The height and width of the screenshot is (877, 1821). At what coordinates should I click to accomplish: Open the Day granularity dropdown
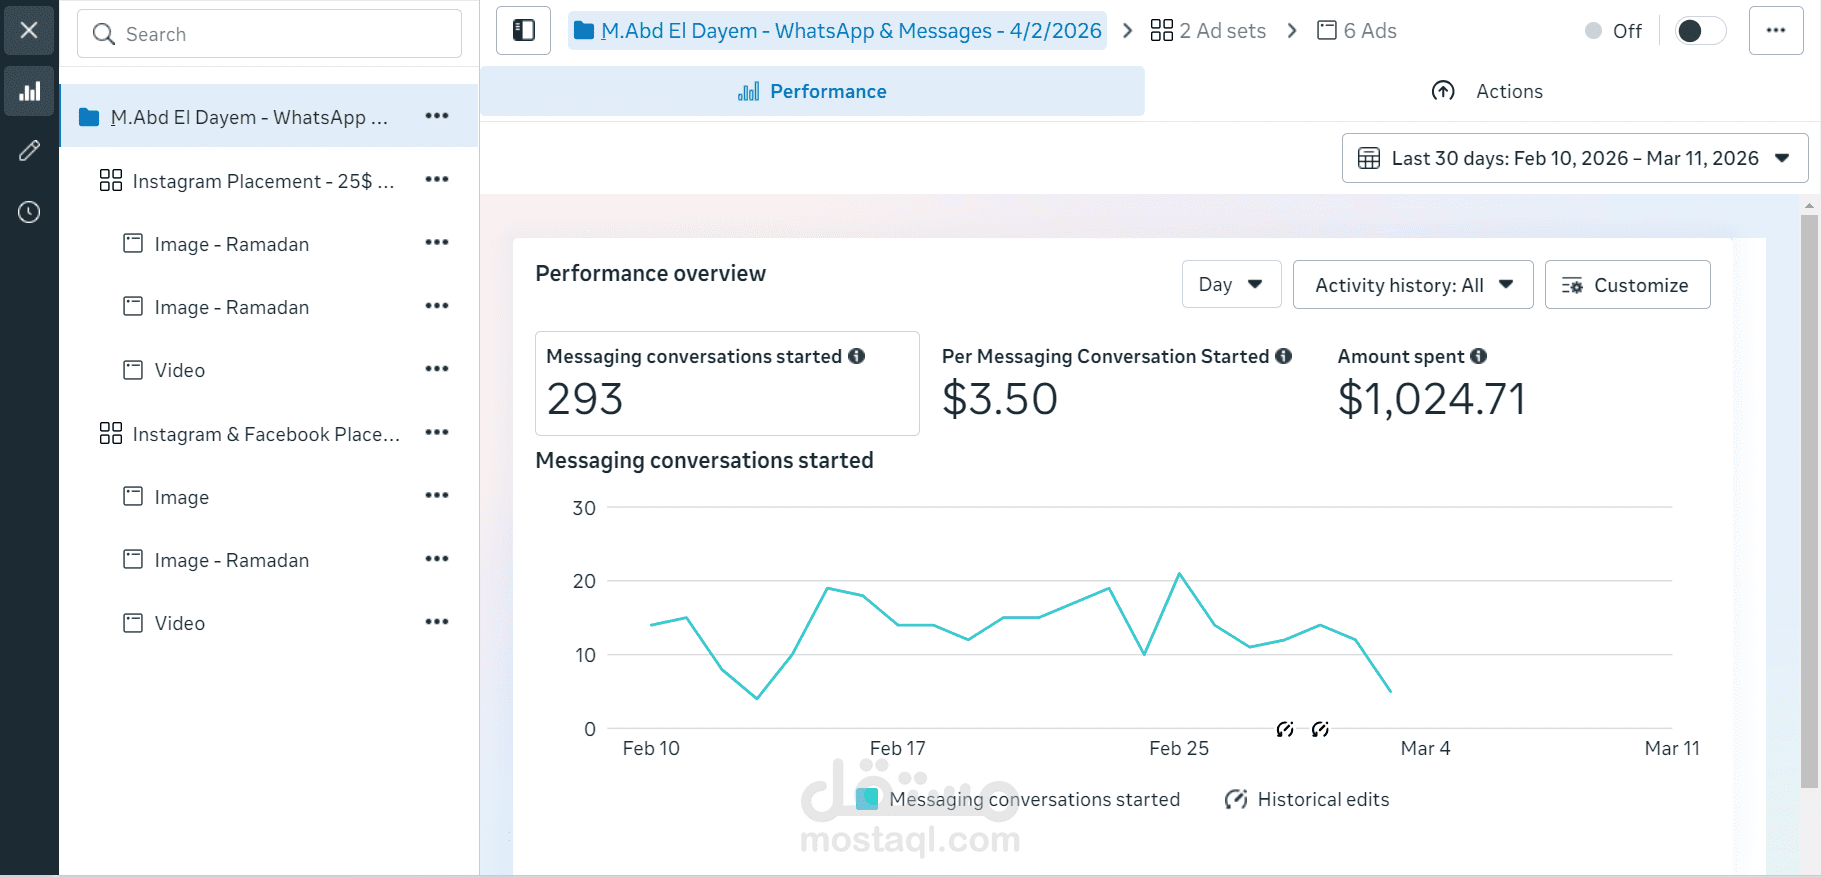pyautogui.click(x=1231, y=285)
